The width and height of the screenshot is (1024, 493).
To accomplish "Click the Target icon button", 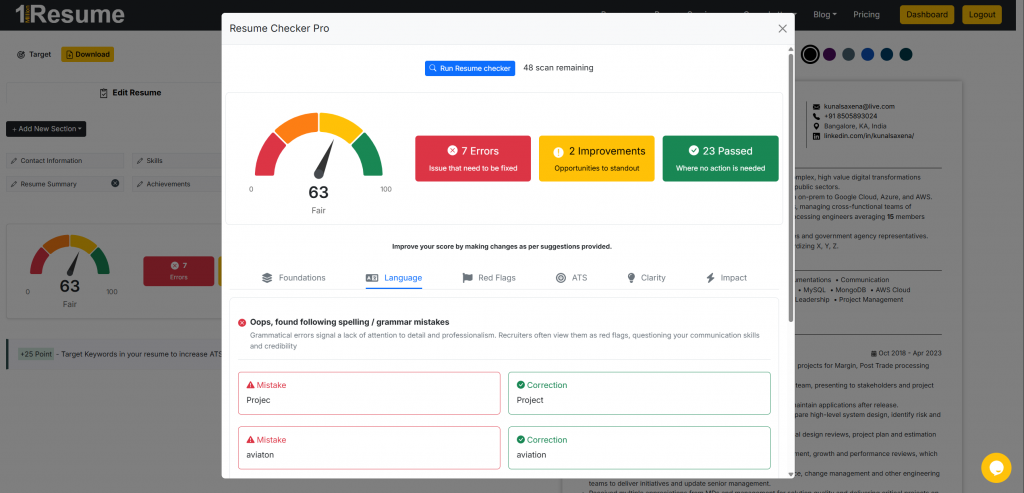I will tap(34, 54).
